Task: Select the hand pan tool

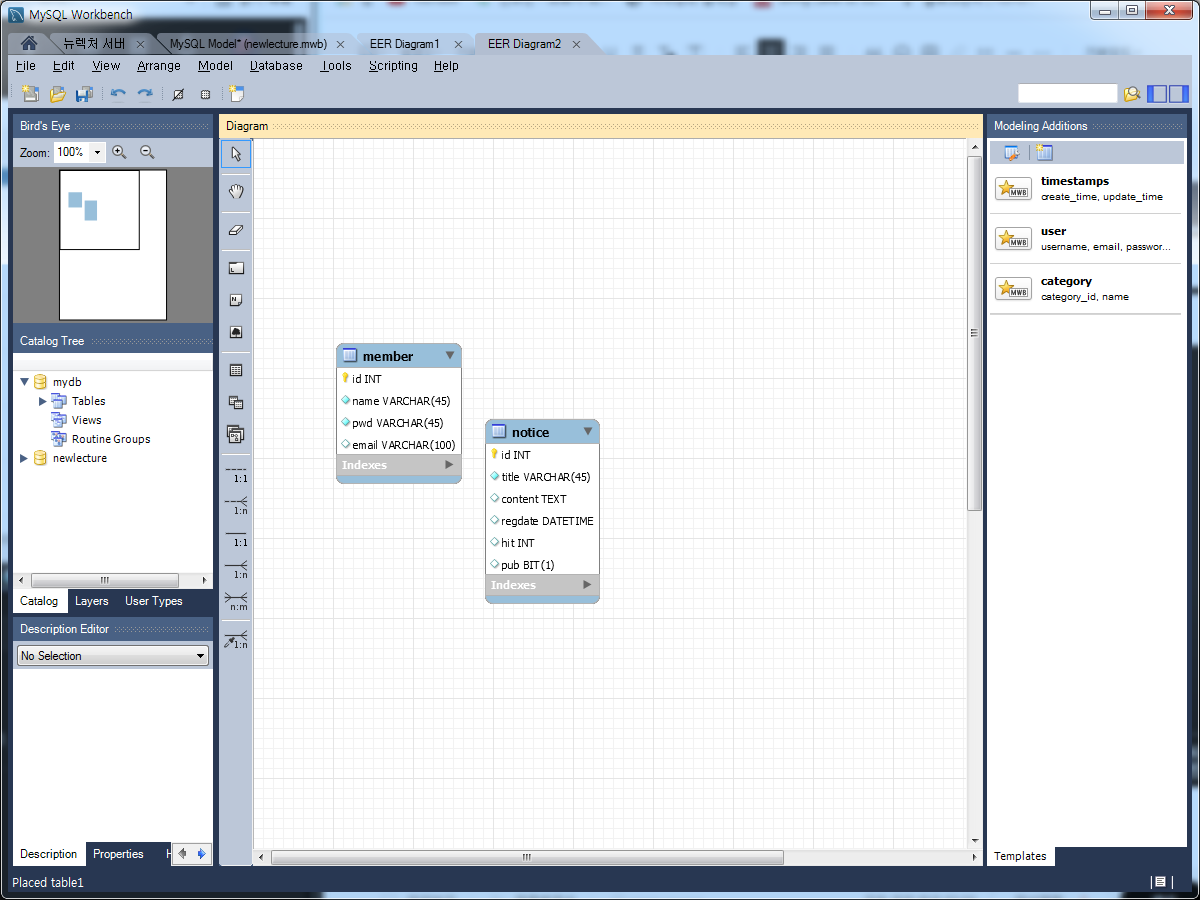Action: (x=236, y=191)
